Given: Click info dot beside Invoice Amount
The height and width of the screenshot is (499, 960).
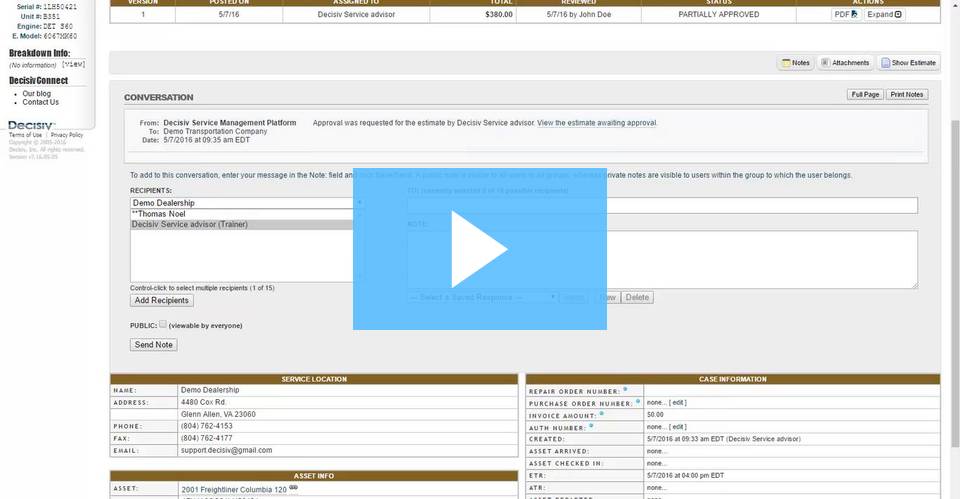Looking at the screenshot, I should tap(602, 414).
